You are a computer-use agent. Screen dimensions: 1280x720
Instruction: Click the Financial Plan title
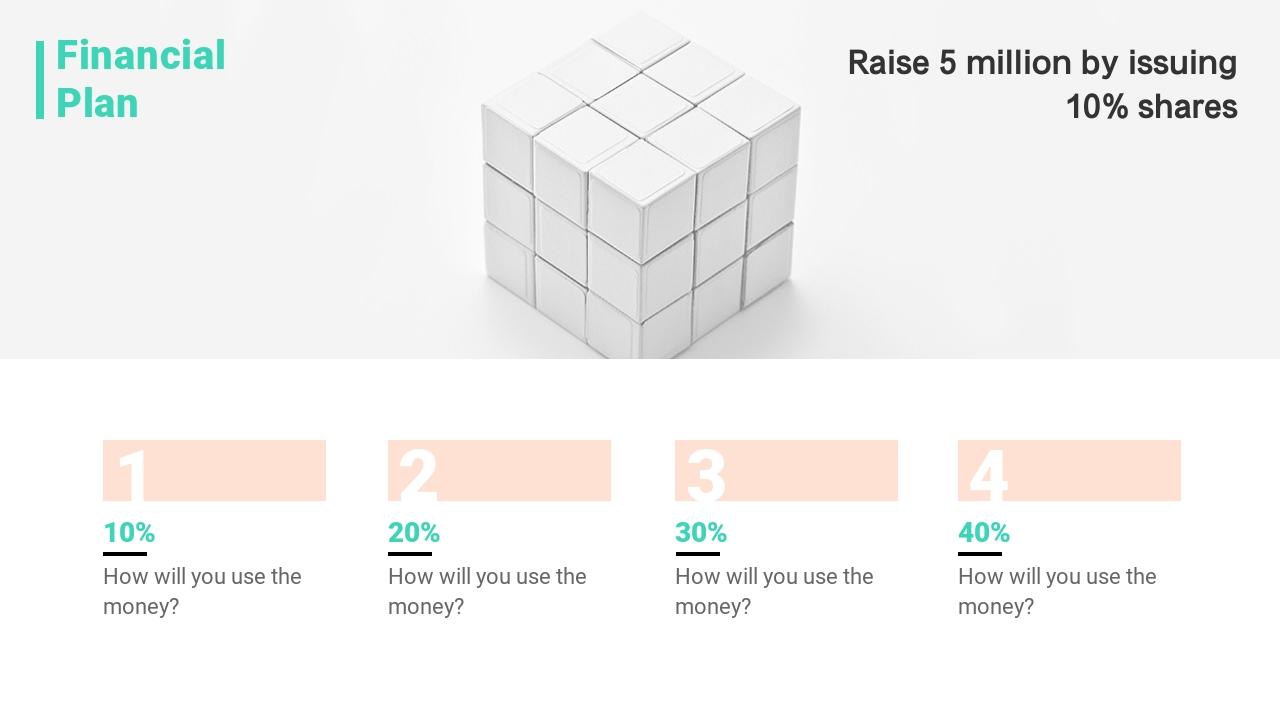pyautogui.click(x=141, y=80)
